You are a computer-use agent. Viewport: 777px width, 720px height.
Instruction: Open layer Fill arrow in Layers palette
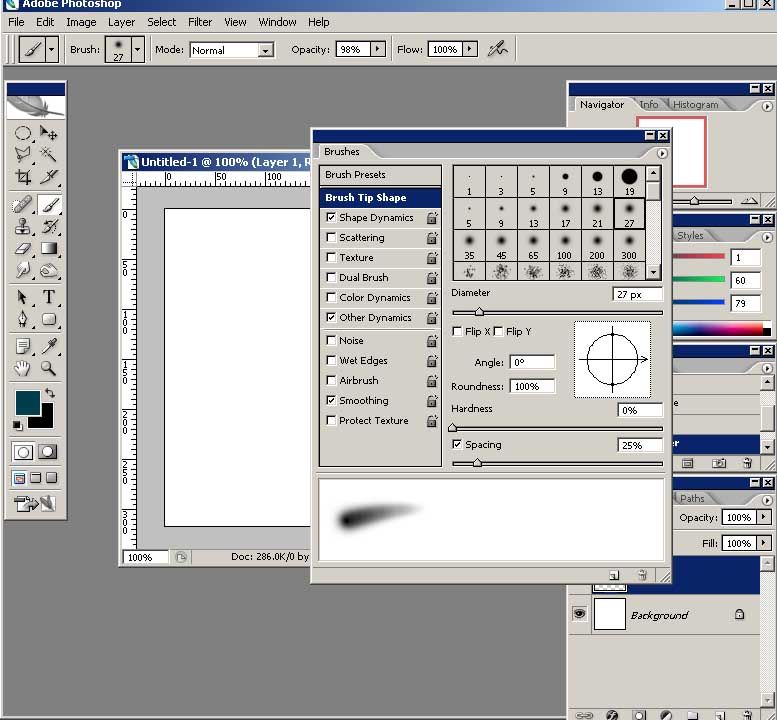point(764,543)
